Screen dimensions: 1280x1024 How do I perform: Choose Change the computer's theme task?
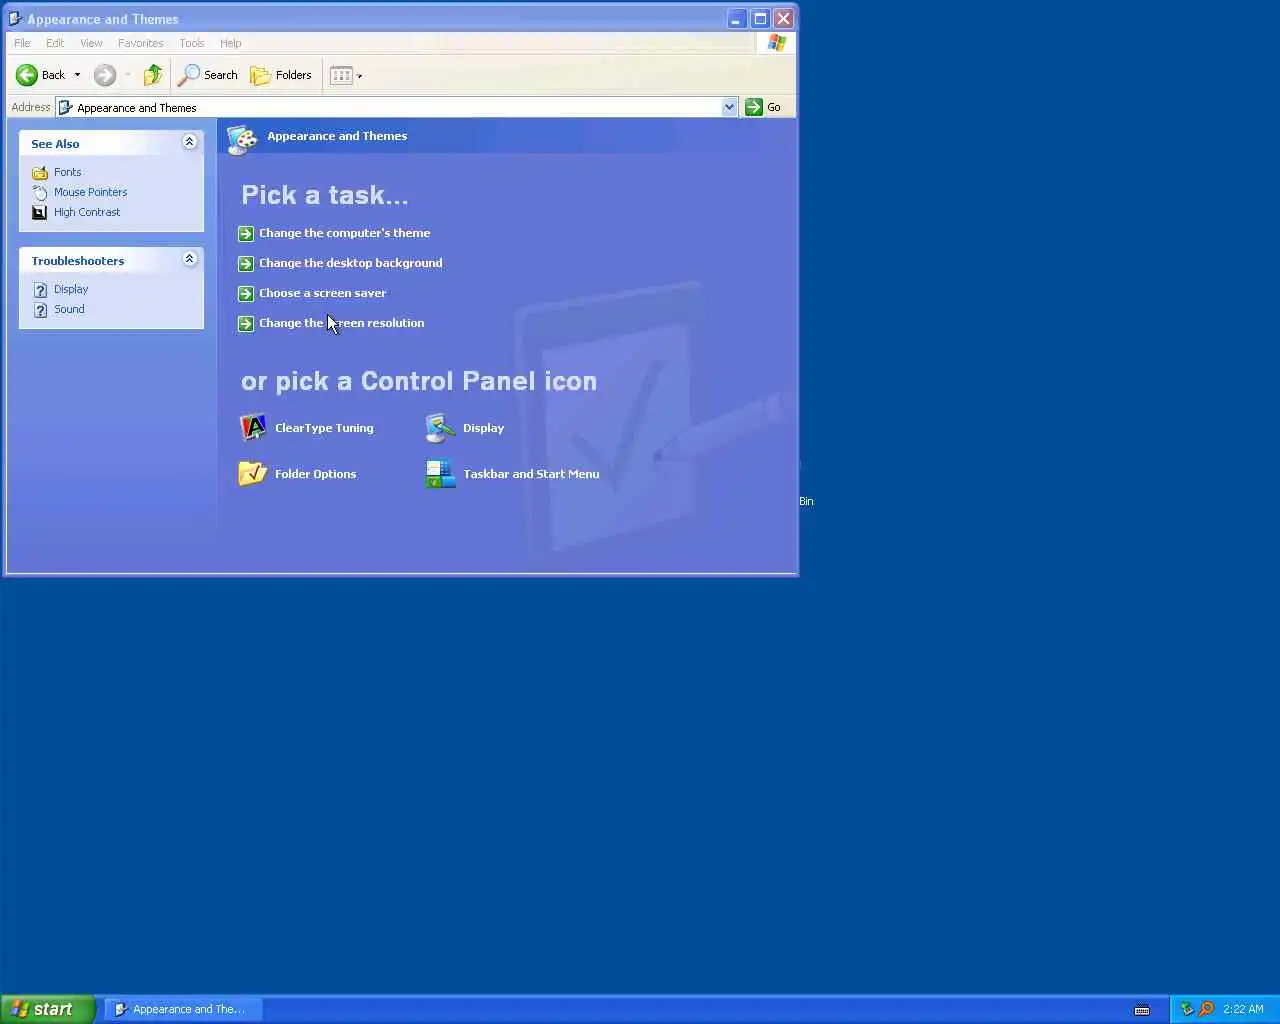click(x=344, y=233)
